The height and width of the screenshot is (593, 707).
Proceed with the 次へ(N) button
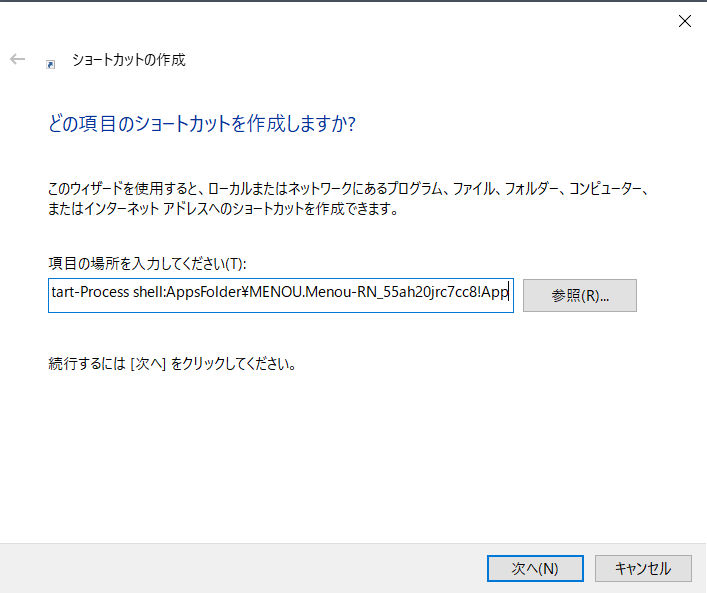pos(535,568)
